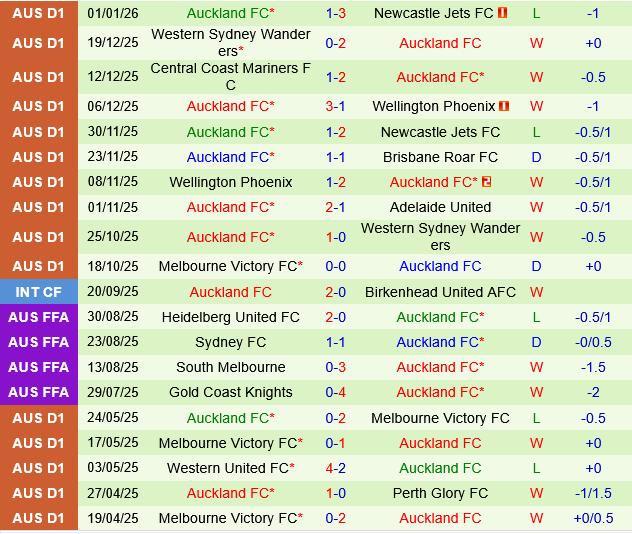Open Brisbane Roar FC team link
The height and width of the screenshot is (534, 632).
pyautogui.click(x=440, y=157)
